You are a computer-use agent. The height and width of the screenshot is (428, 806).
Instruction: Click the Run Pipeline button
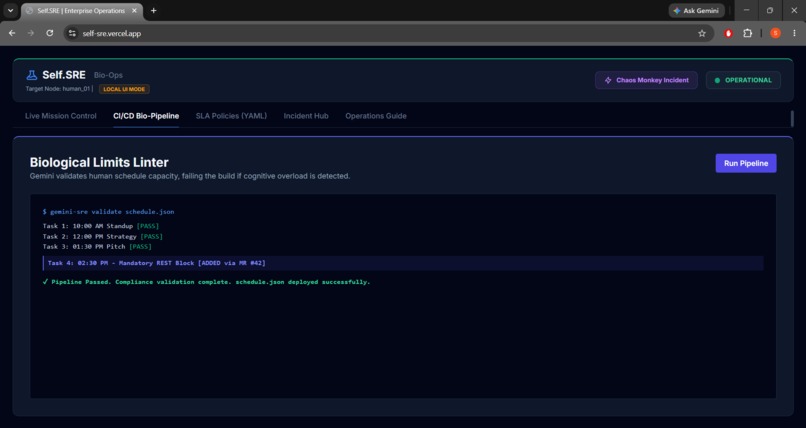click(746, 163)
